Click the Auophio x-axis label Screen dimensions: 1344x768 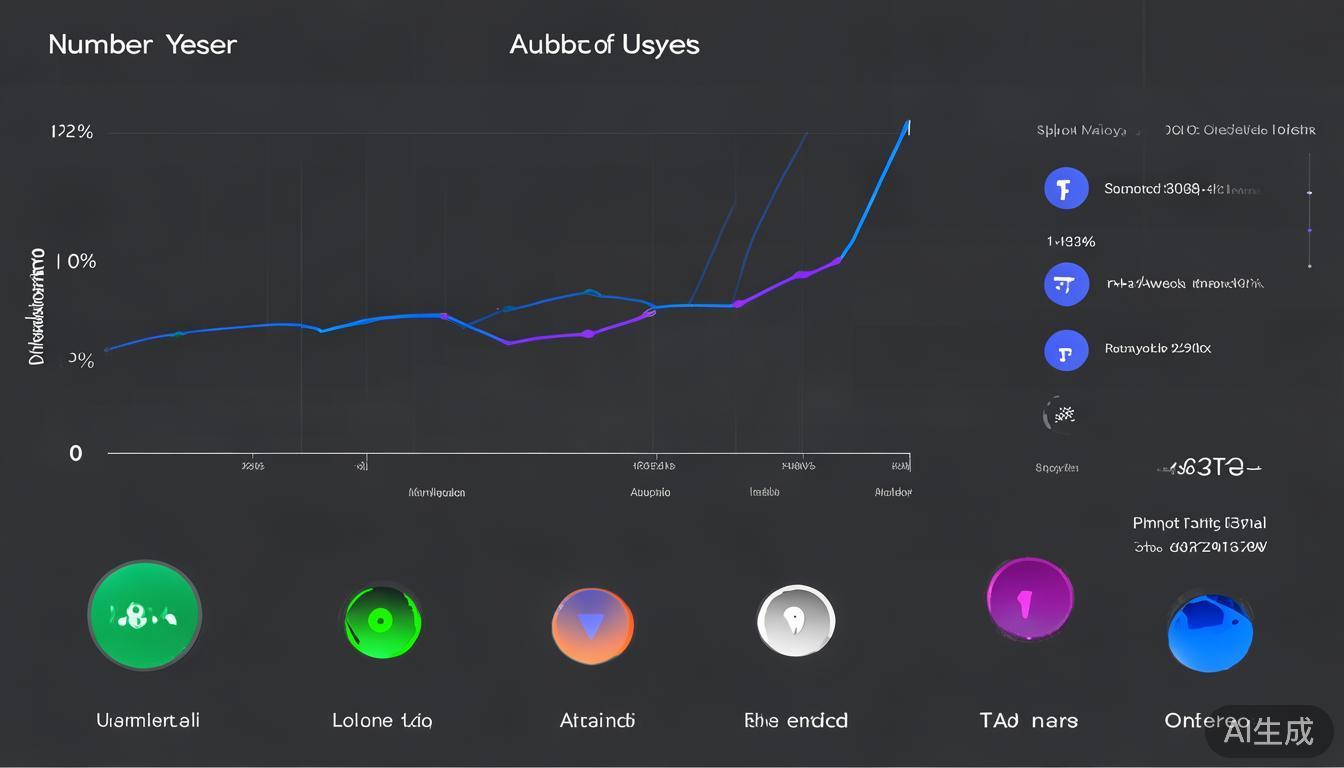[650, 493]
